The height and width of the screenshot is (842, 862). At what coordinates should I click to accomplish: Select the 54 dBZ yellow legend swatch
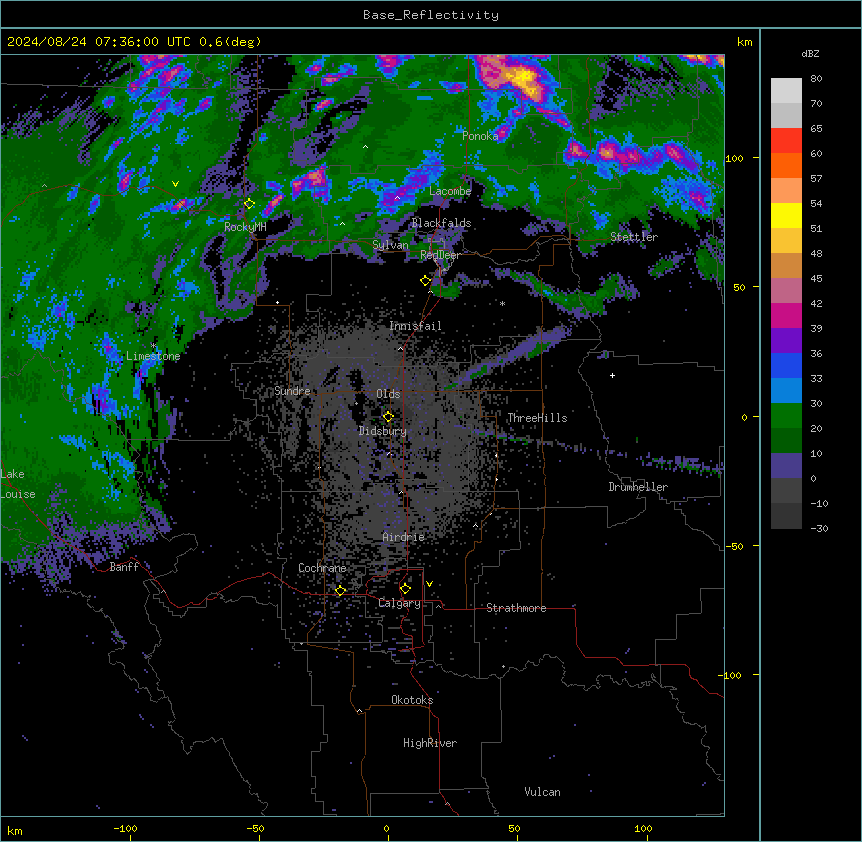point(786,215)
